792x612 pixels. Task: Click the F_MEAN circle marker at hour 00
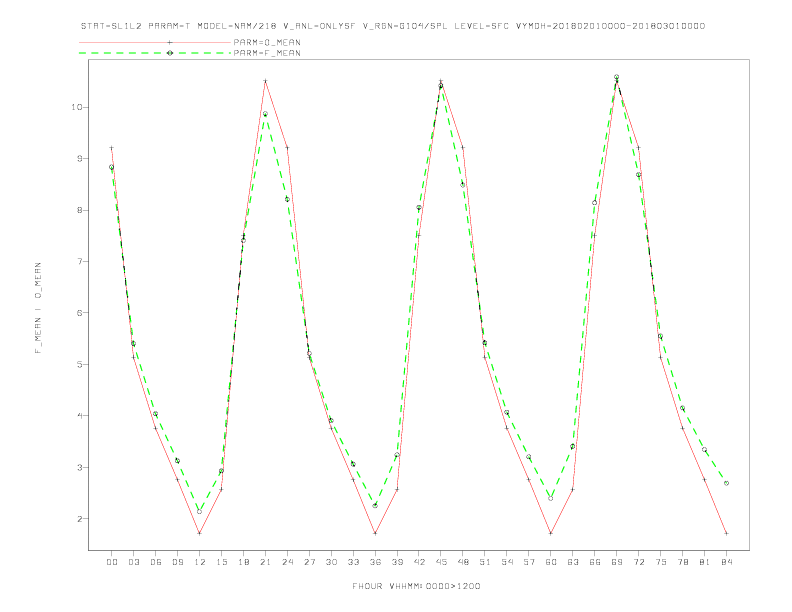click(112, 167)
